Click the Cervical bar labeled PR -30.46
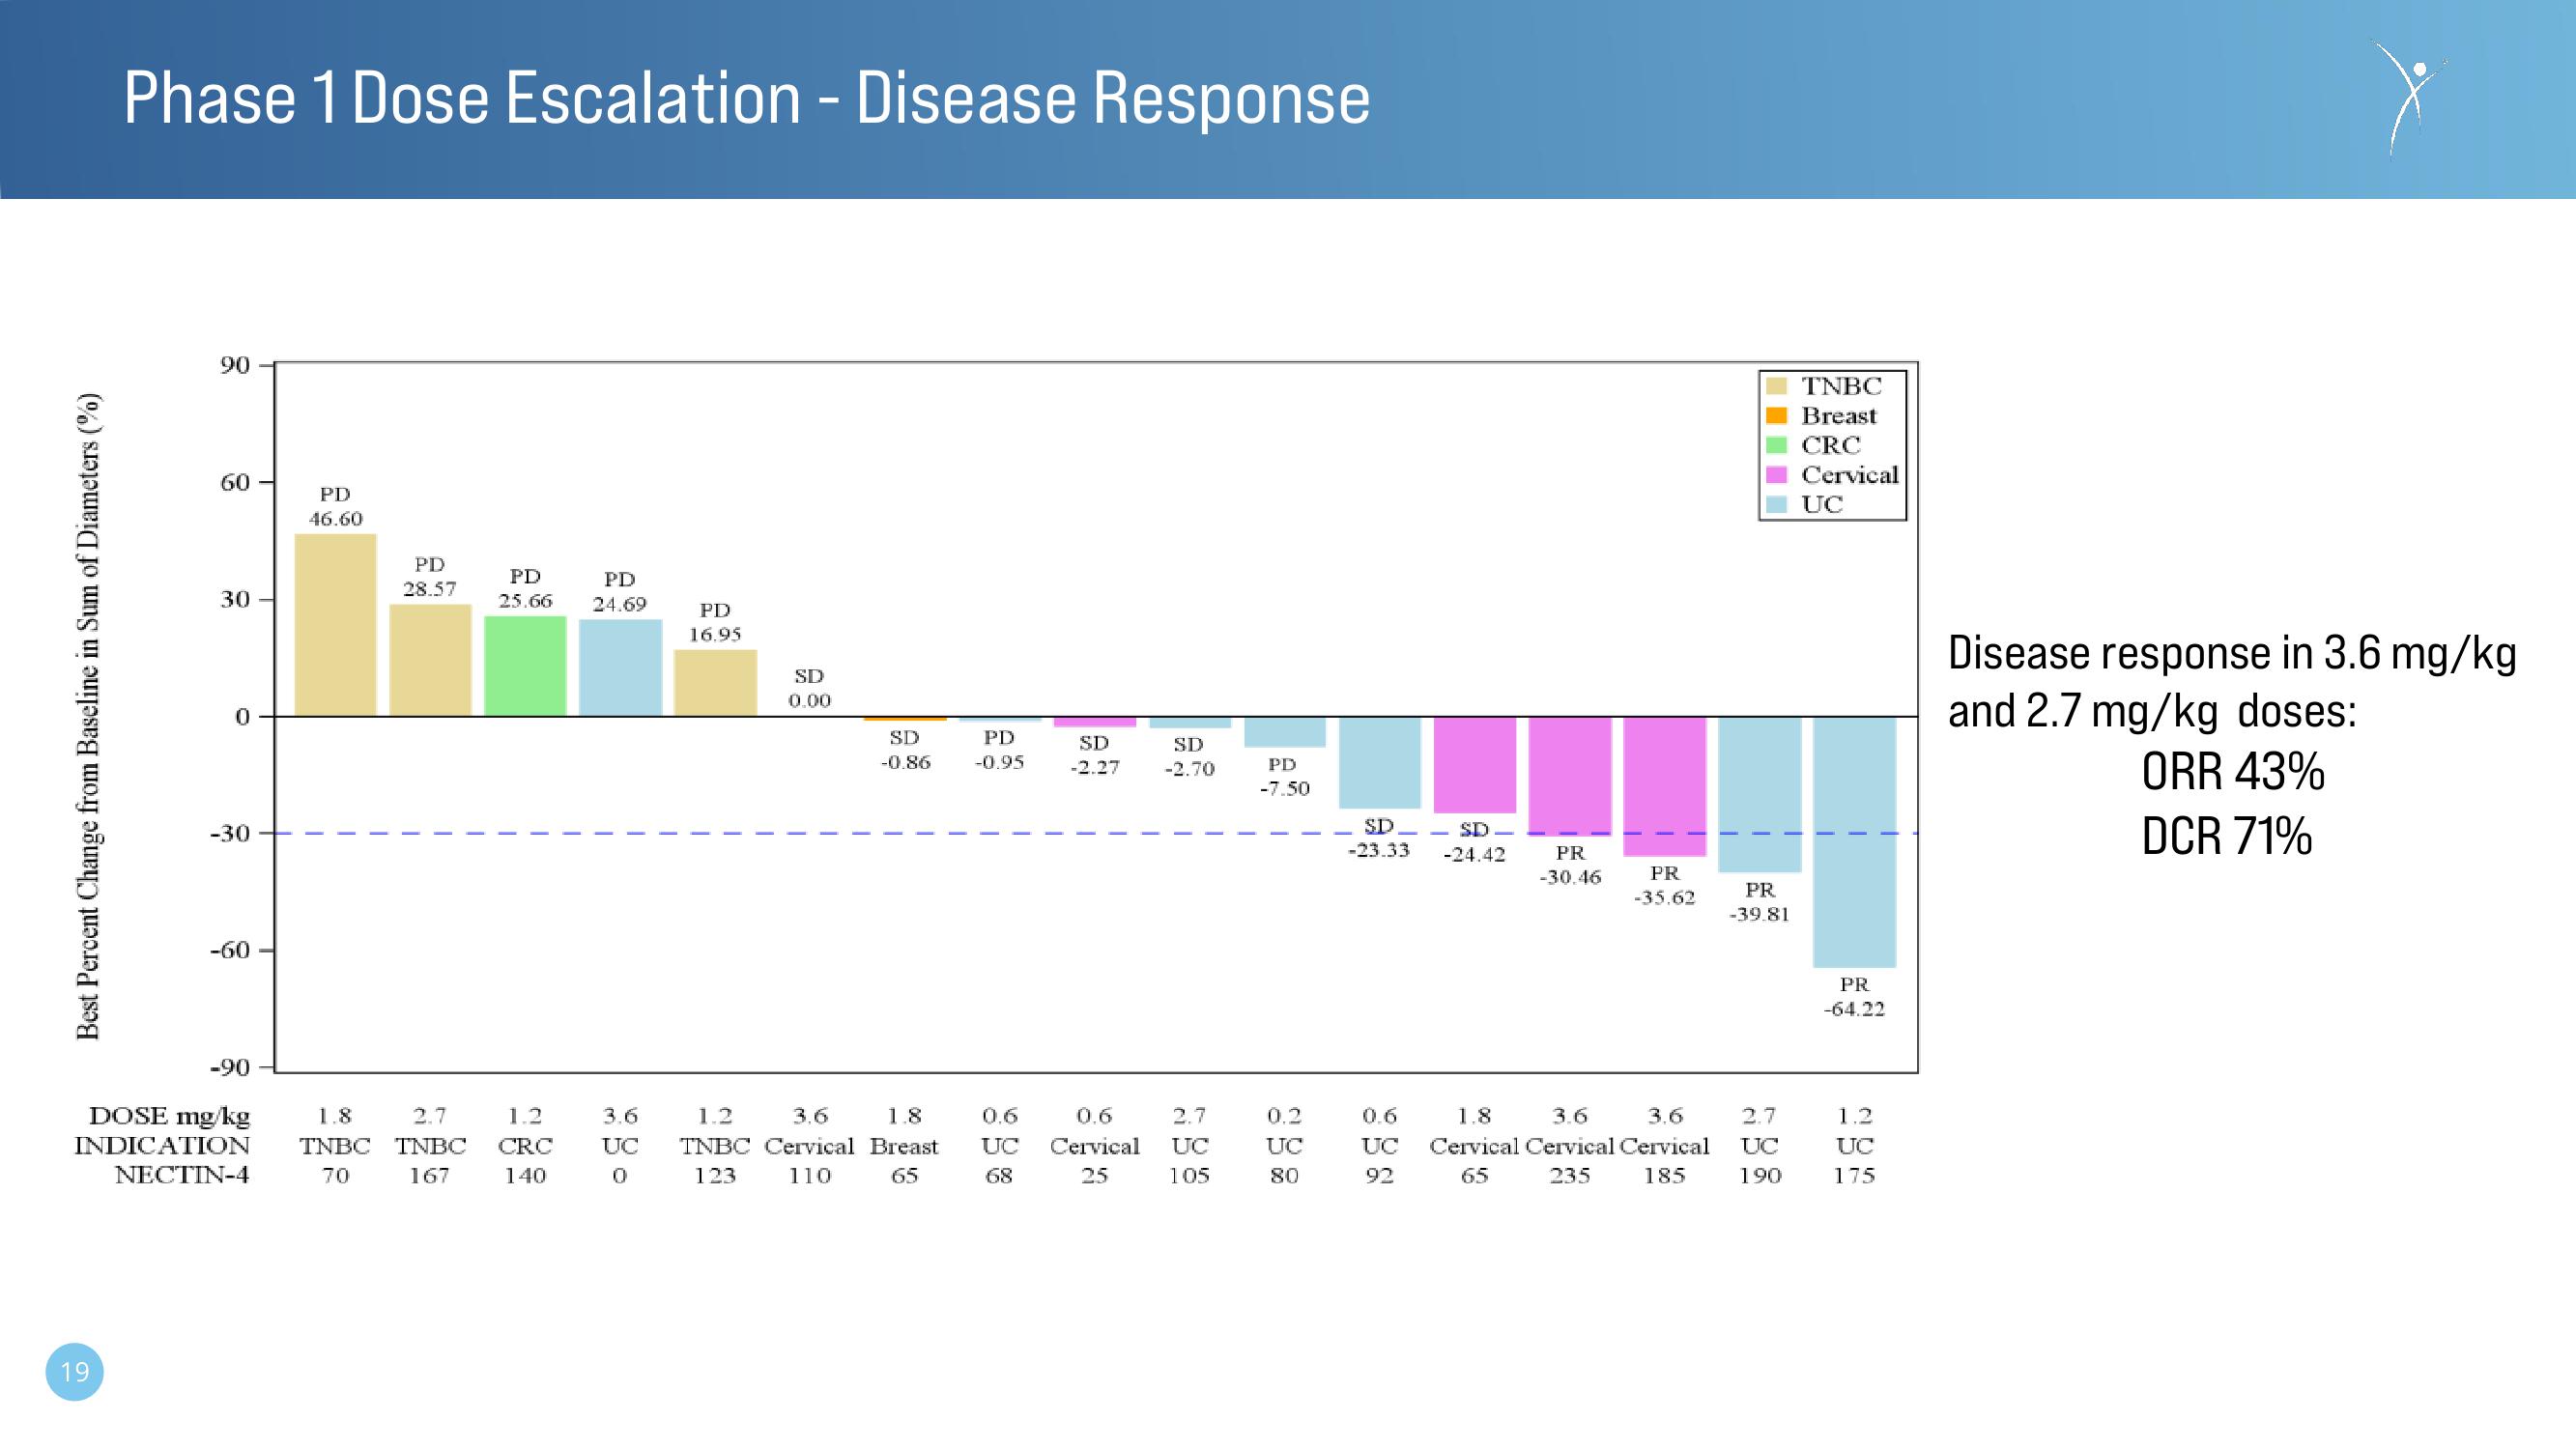This screenshot has width=2576, height=1449. (x=1570, y=776)
